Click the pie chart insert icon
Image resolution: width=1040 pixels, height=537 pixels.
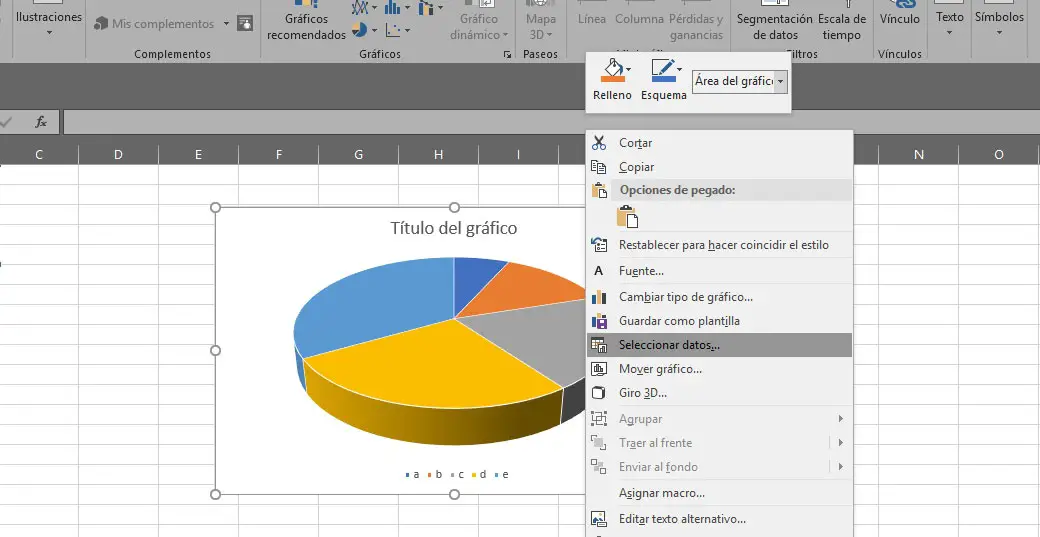click(360, 30)
